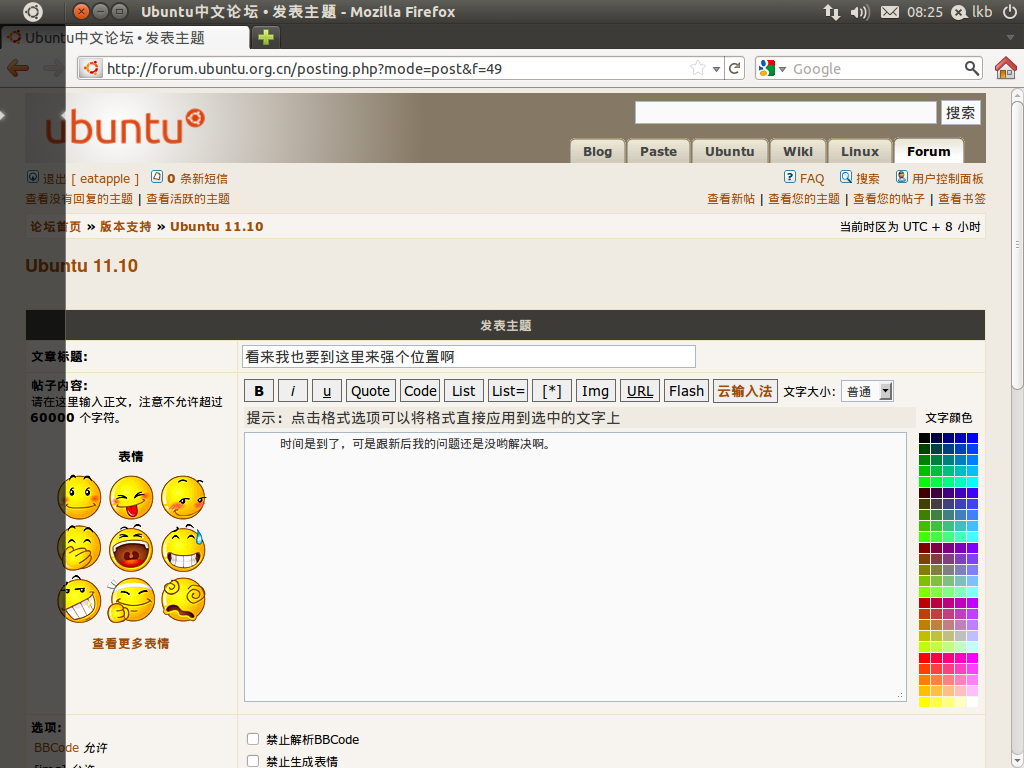Insert the shy smirking emoticon
The image size is (1024, 768).
click(183, 497)
